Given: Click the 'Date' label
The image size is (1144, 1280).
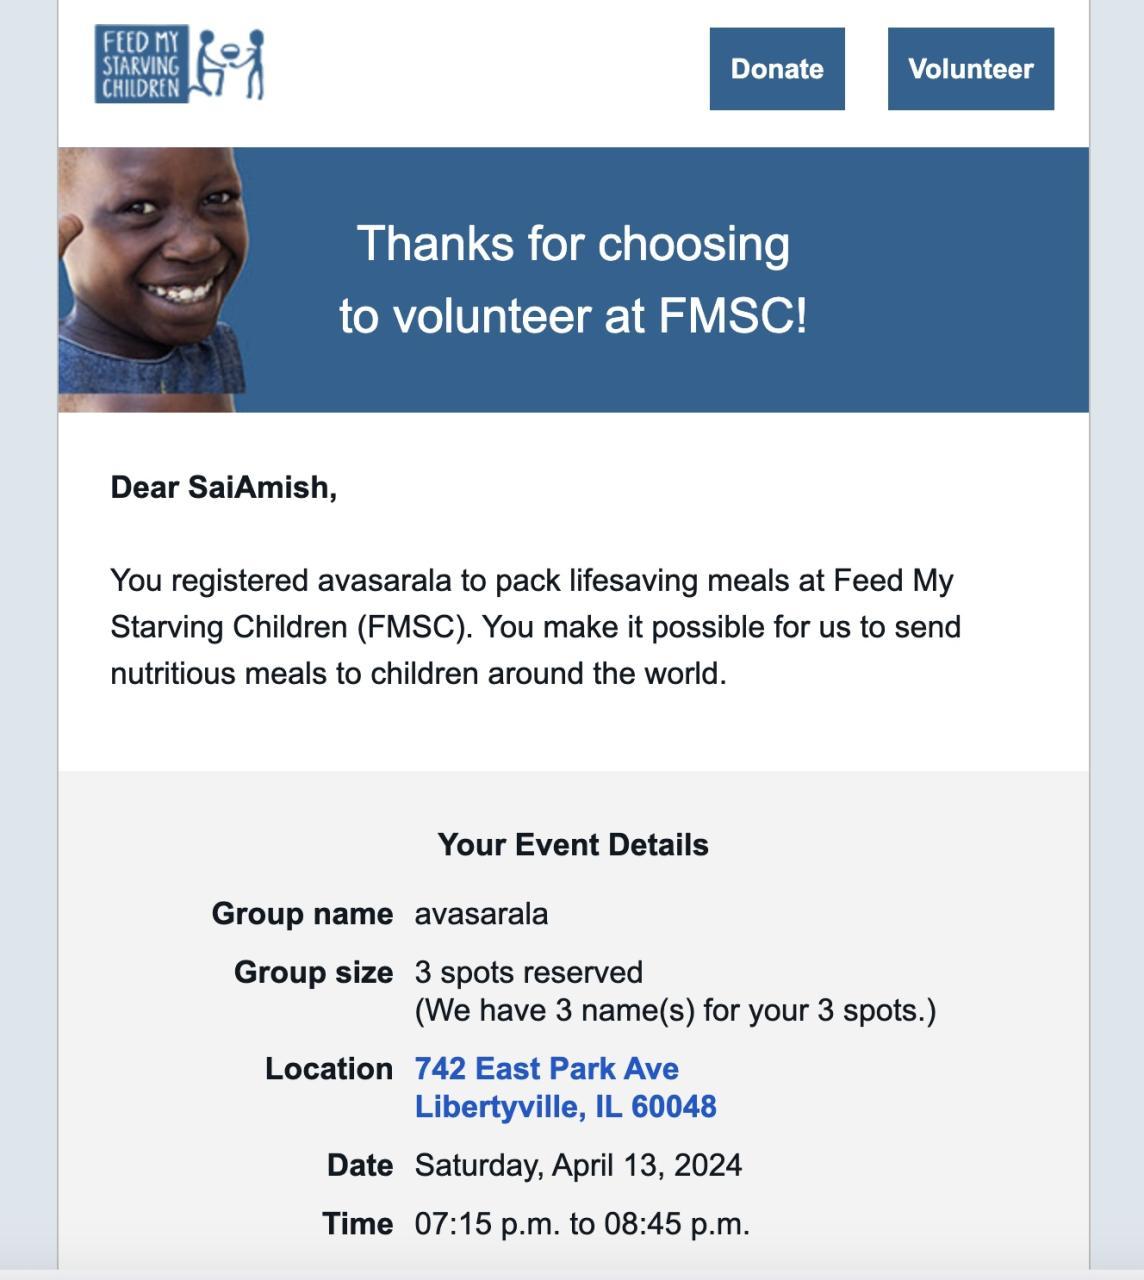Looking at the screenshot, I should tap(359, 1165).
